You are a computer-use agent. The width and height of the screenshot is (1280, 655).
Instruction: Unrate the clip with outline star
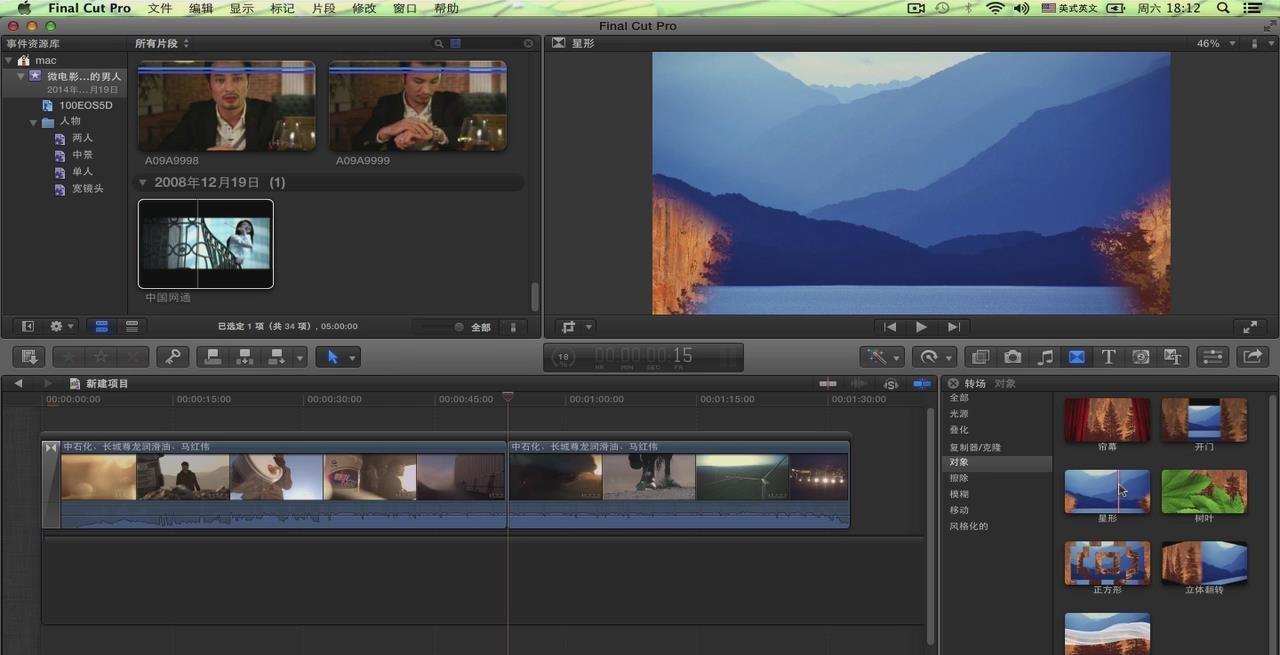pos(101,357)
